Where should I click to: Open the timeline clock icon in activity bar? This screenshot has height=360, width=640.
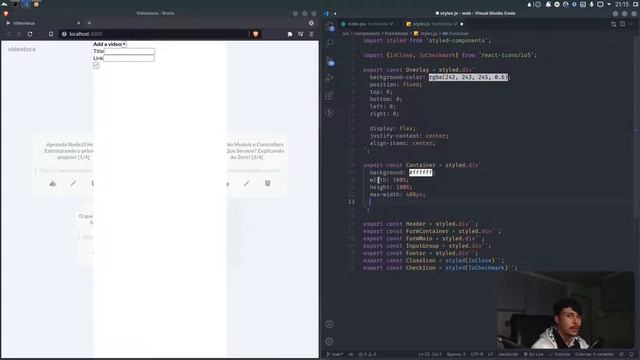click(x=330, y=113)
